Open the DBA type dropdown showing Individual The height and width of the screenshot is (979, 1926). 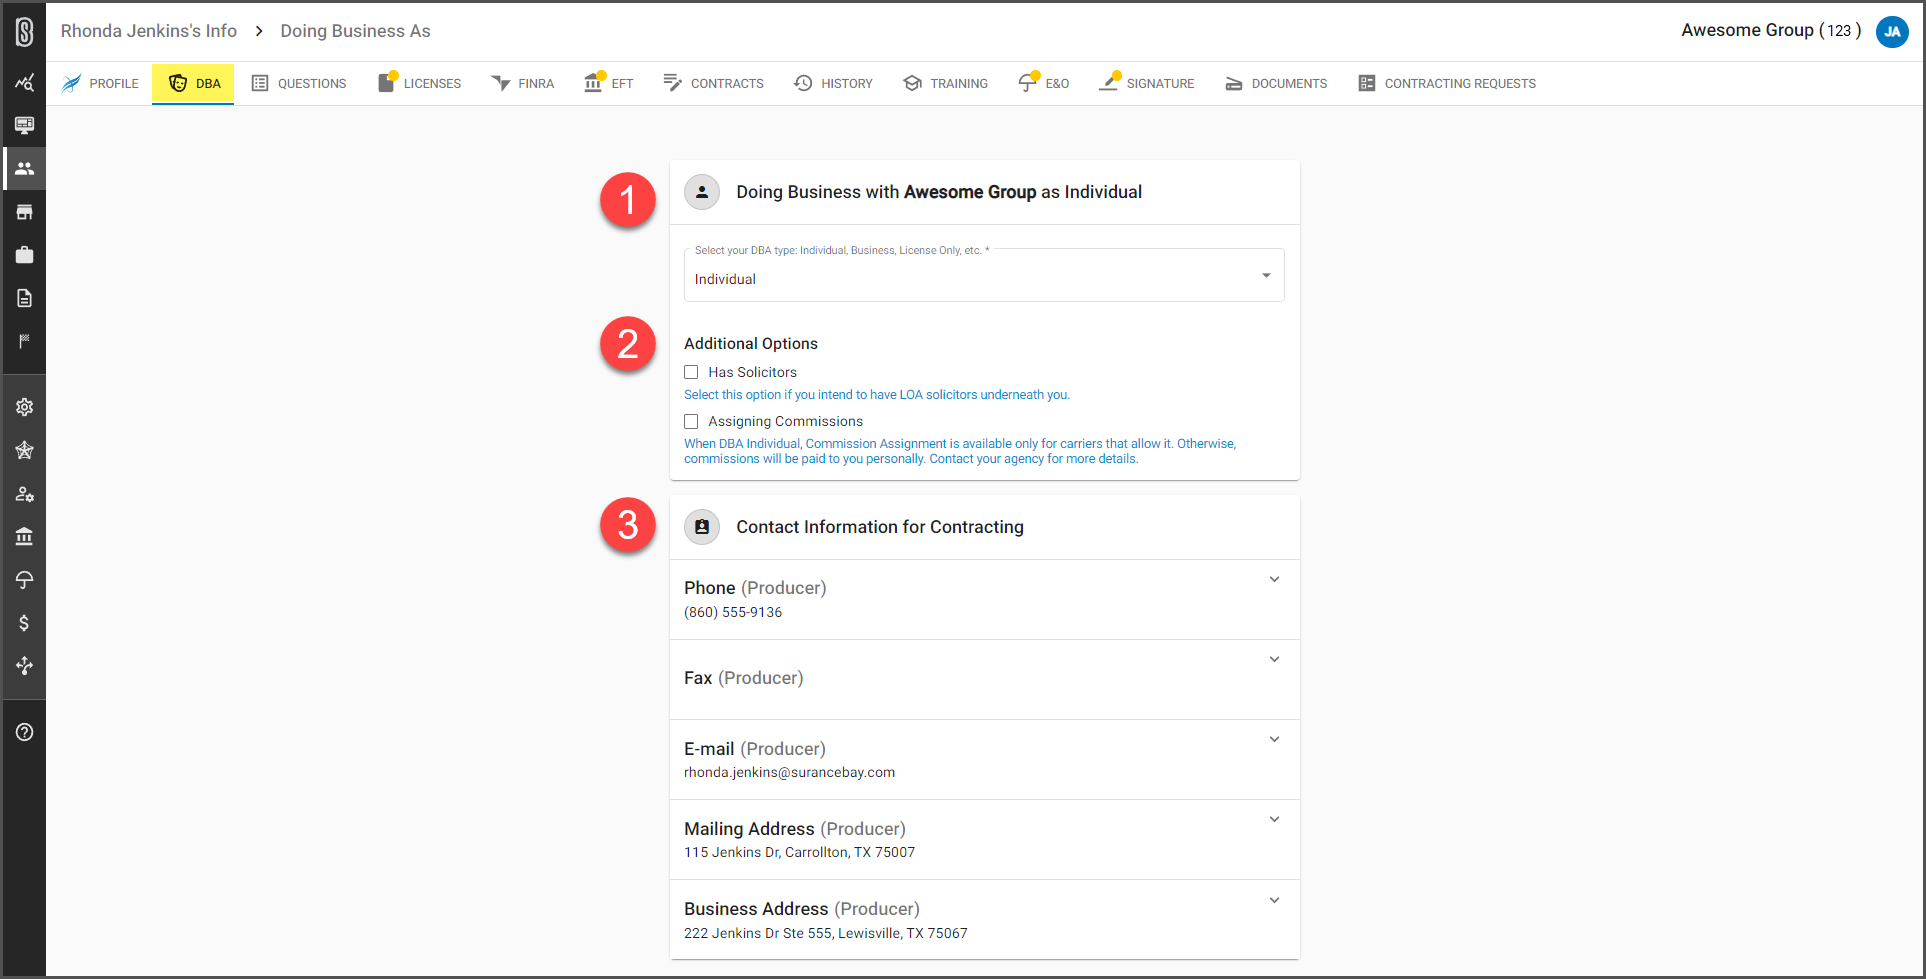click(984, 275)
